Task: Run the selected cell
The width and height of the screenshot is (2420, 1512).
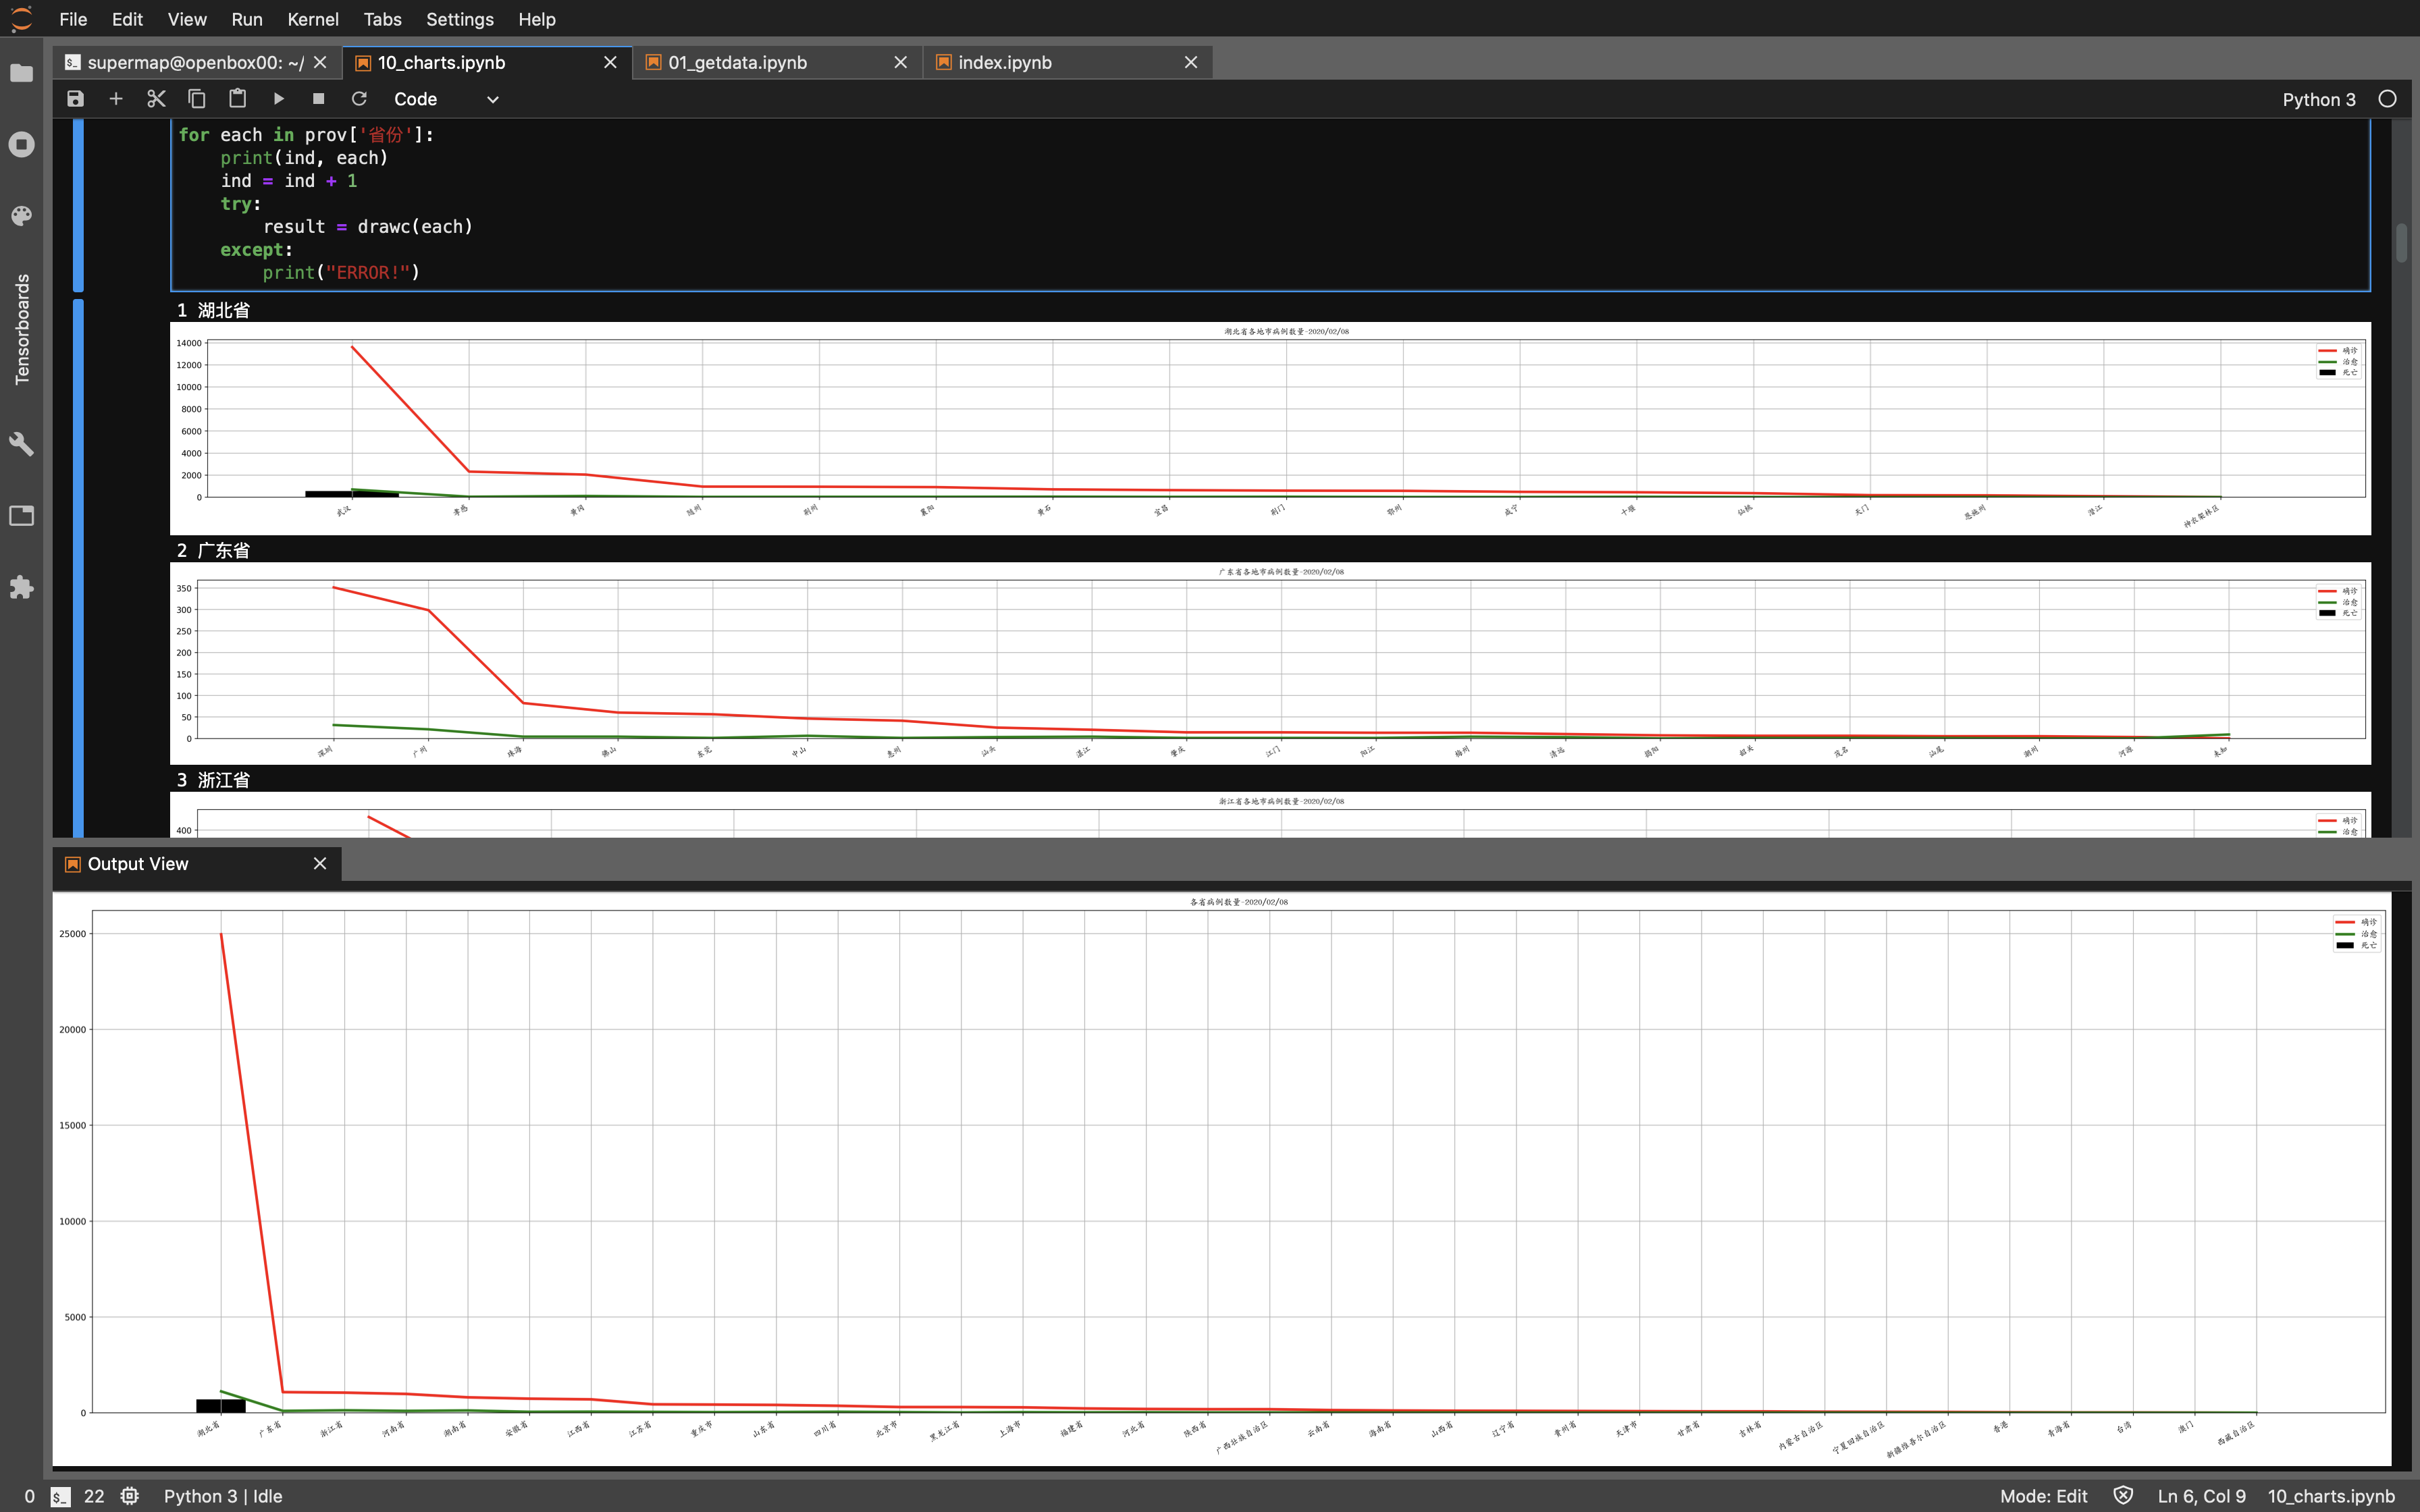Action: pos(278,99)
